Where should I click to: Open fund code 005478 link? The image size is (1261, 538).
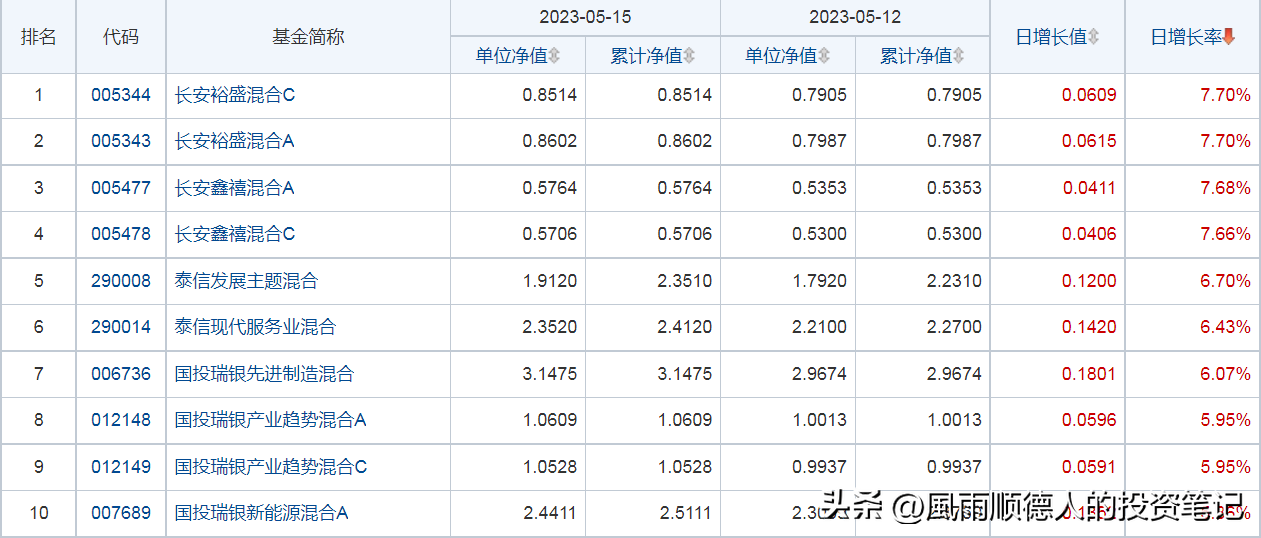coord(121,234)
